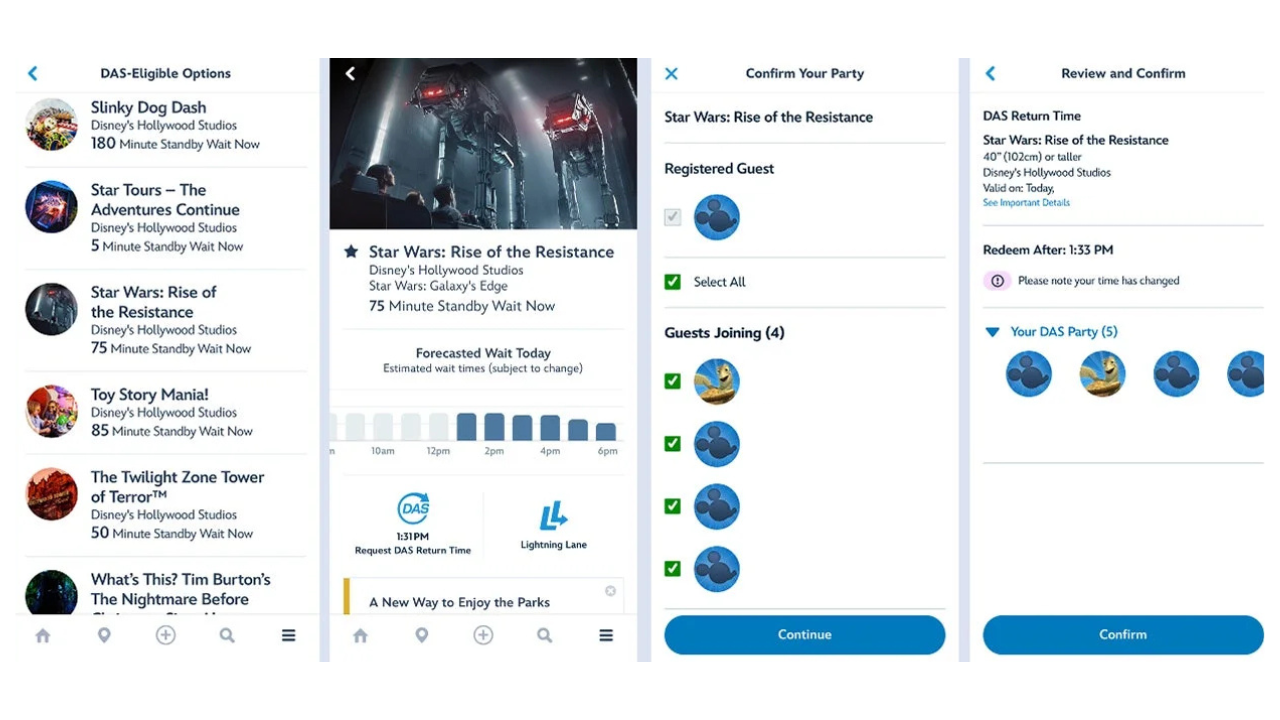The height and width of the screenshot is (720, 1280).
Task: Tap the DAS Request Return Time icon
Action: point(413,509)
